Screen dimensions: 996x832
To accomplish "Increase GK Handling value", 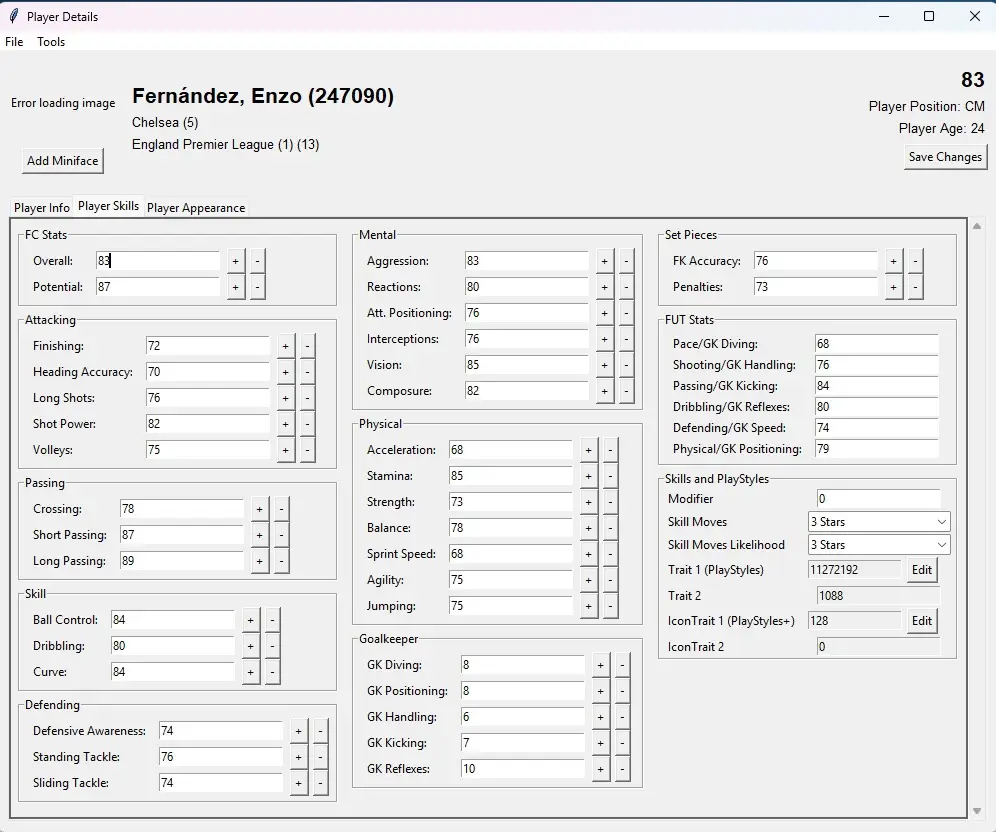I will (x=600, y=718).
